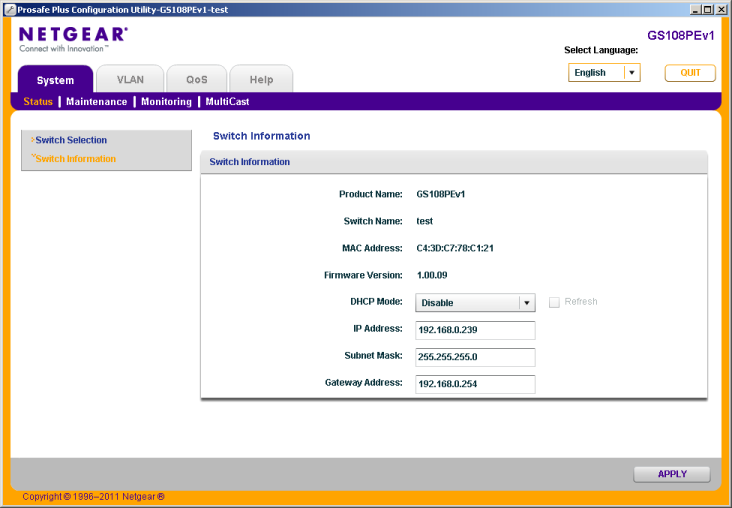Toggle the Refresh checkbox
Image resolution: width=732 pixels, height=508 pixels.
click(554, 303)
